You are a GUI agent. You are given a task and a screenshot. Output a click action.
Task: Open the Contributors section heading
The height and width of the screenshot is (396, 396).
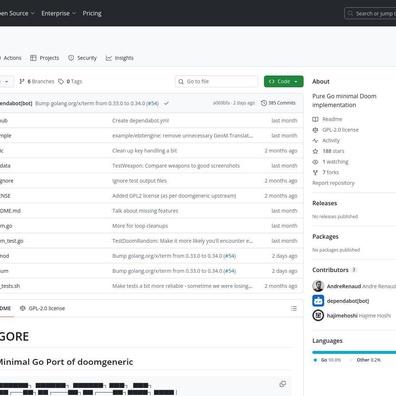pyautogui.click(x=330, y=270)
